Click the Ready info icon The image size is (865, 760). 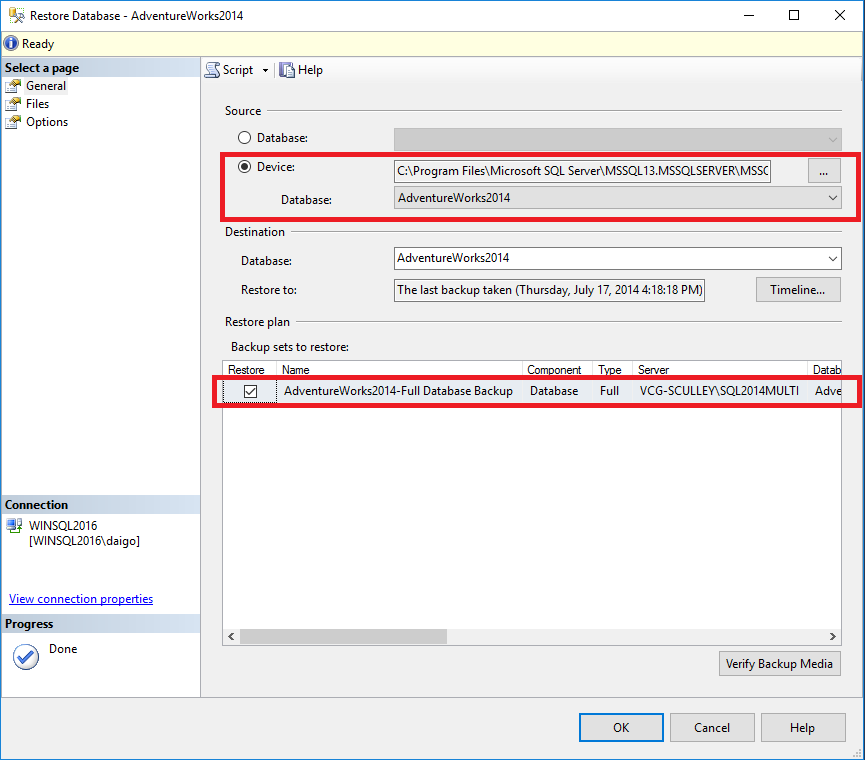click(11, 43)
